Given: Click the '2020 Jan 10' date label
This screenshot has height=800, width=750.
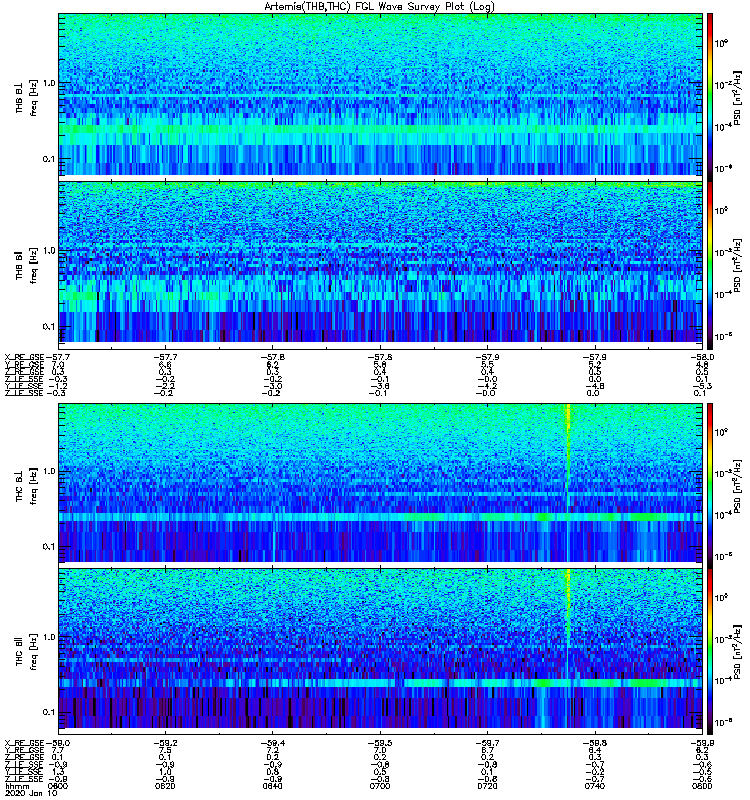Looking at the screenshot, I should coord(30,793).
